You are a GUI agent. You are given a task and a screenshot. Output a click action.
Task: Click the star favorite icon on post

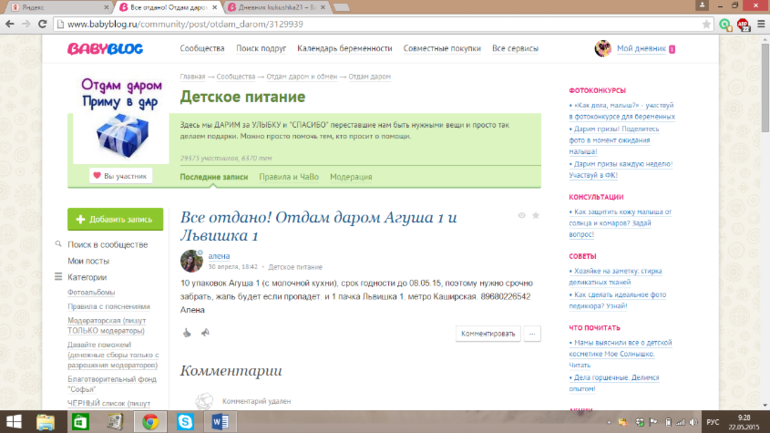[x=536, y=215]
